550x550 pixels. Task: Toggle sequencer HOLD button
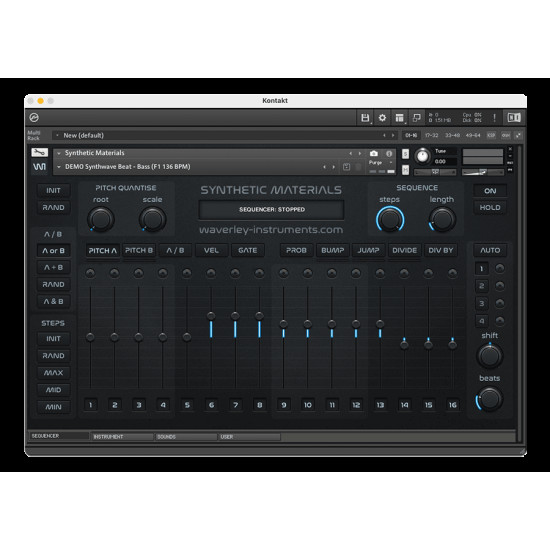[490, 208]
